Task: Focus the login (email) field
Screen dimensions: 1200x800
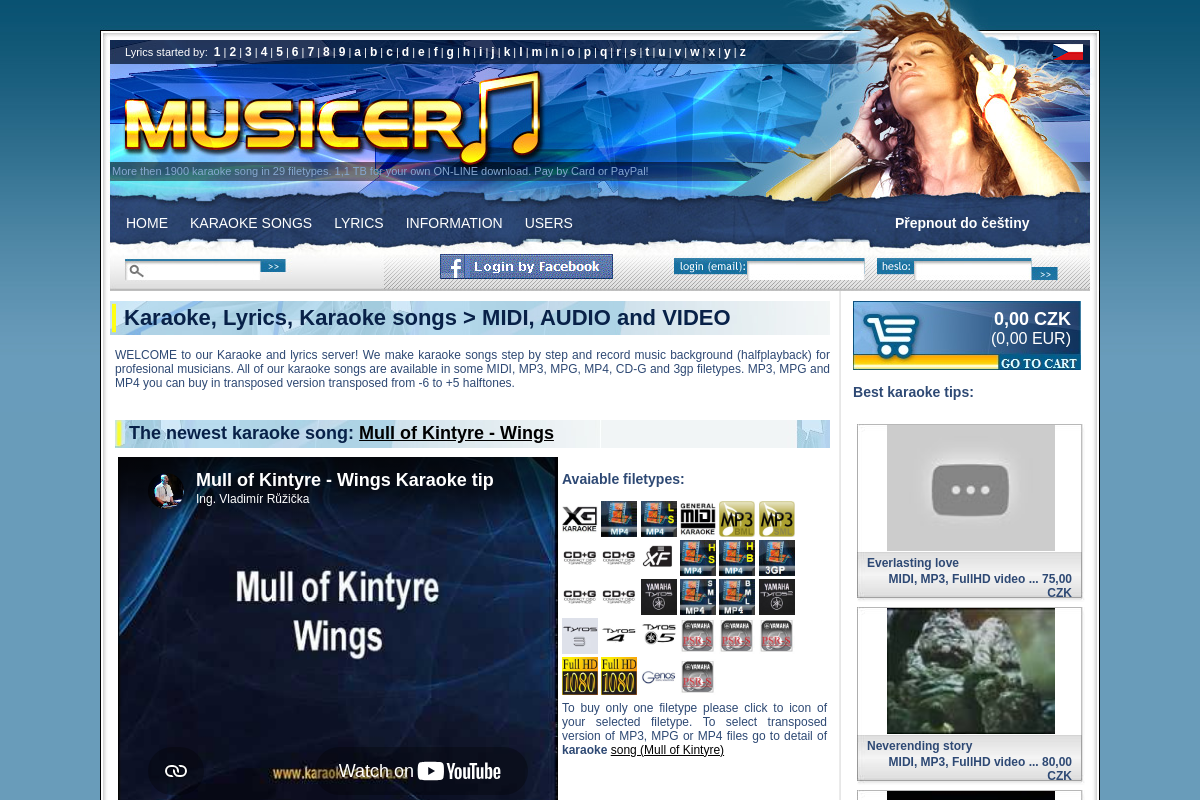Action: point(806,270)
